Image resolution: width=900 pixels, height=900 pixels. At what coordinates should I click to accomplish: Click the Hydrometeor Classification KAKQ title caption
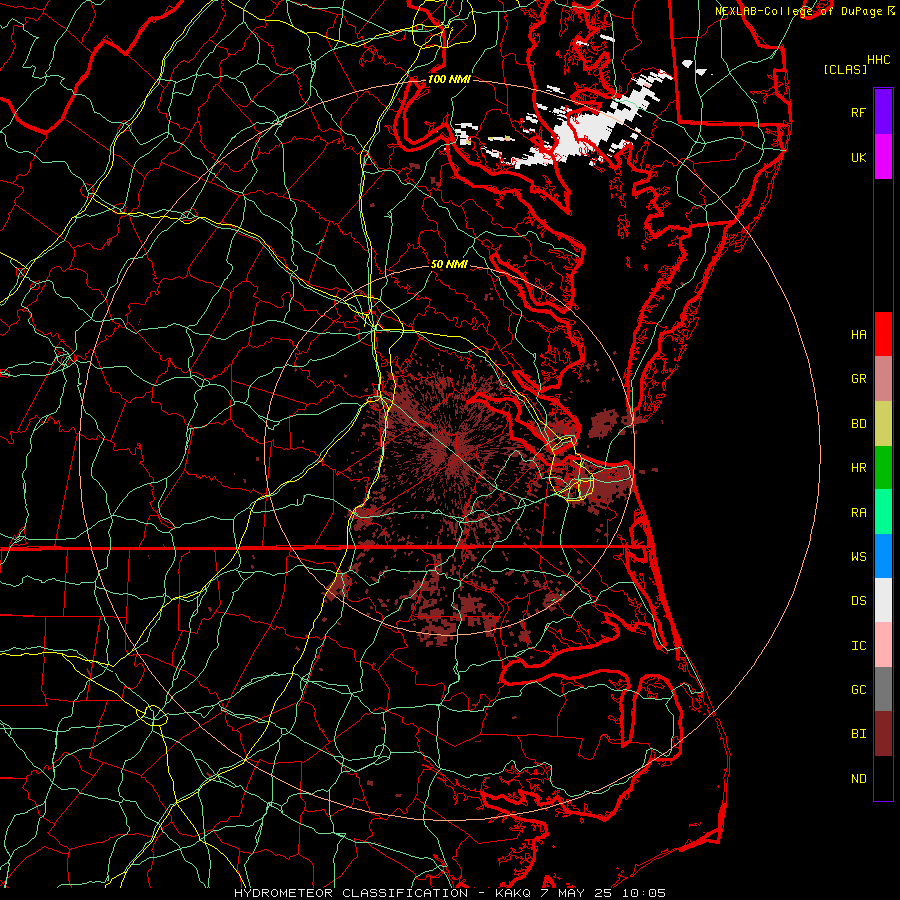coord(449,893)
